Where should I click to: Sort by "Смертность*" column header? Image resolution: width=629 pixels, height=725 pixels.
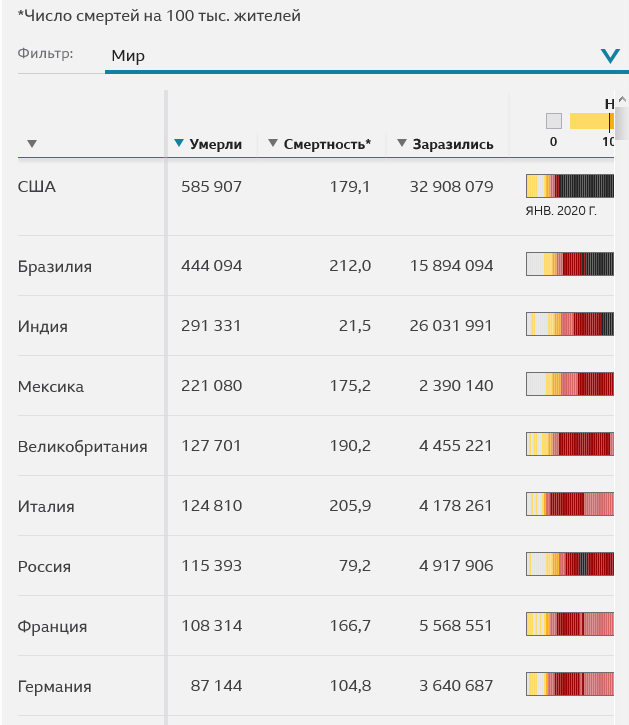point(327,144)
